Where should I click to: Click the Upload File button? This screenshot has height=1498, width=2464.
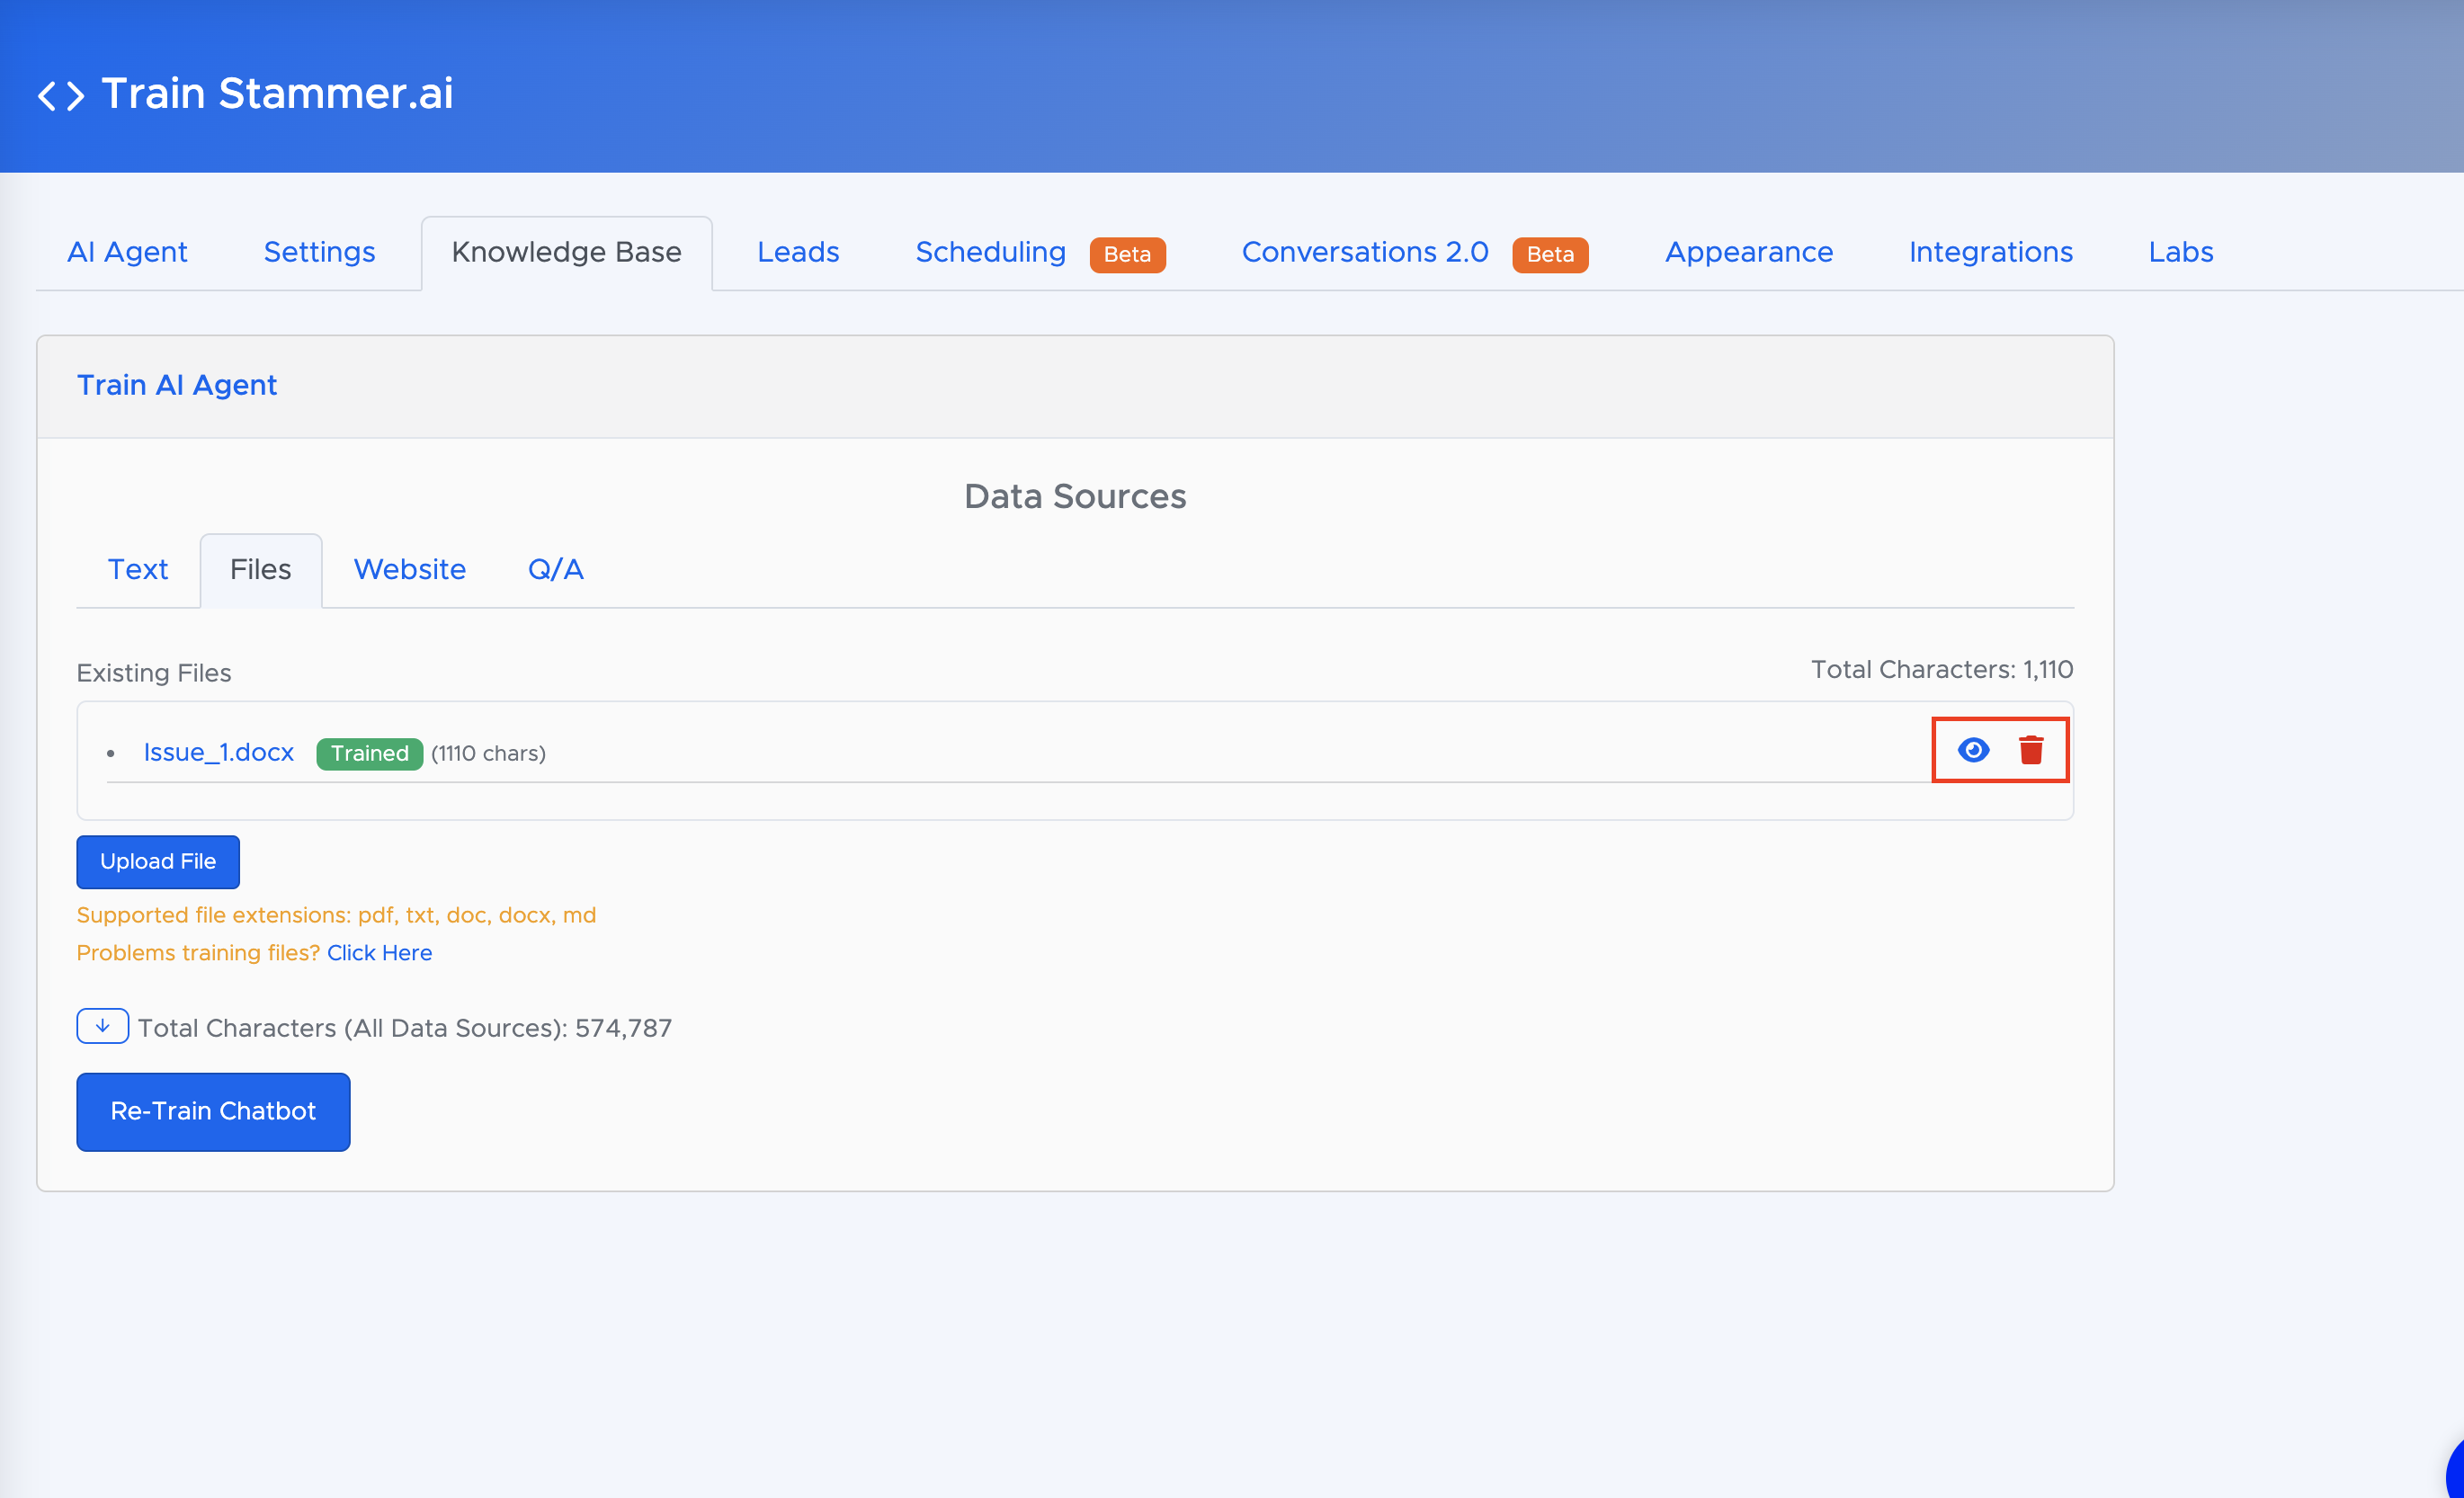pyautogui.click(x=158, y=861)
